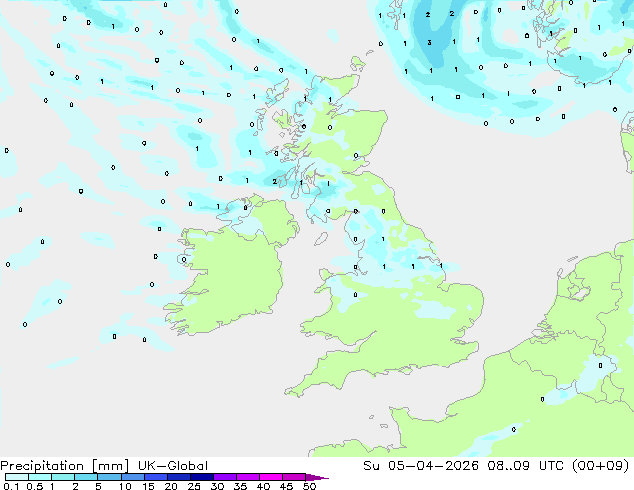Click the '15' legend label
This screenshot has height=490, width=634.
click(x=148, y=486)
